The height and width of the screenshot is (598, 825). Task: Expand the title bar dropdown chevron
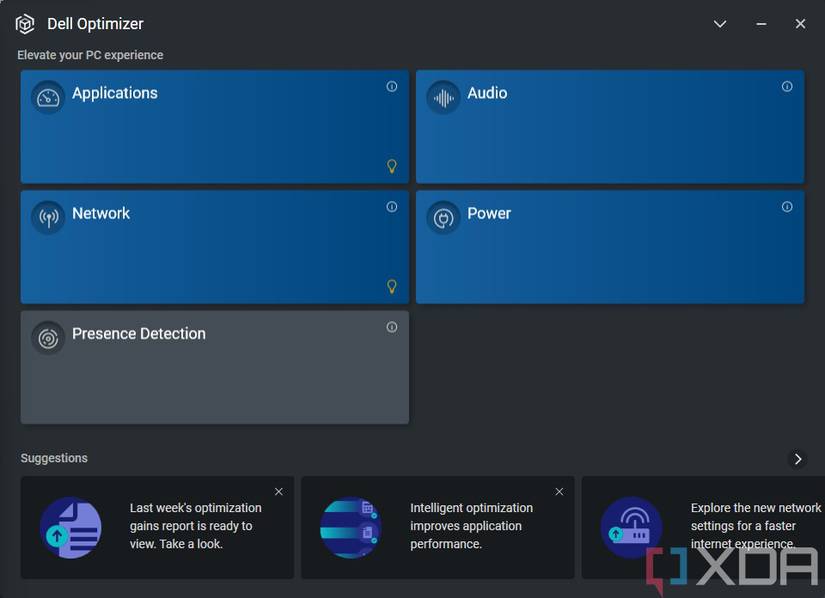(x=720, y=24)
